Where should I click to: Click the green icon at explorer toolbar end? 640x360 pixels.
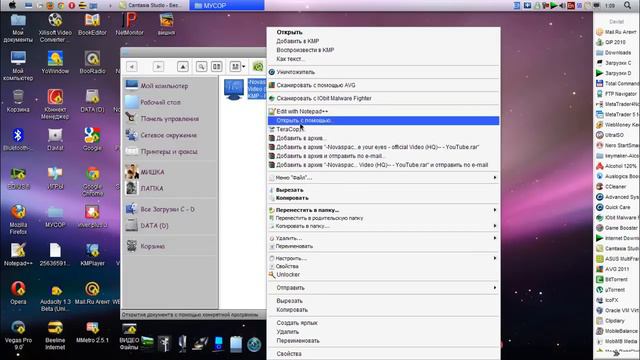coord(258,66)
